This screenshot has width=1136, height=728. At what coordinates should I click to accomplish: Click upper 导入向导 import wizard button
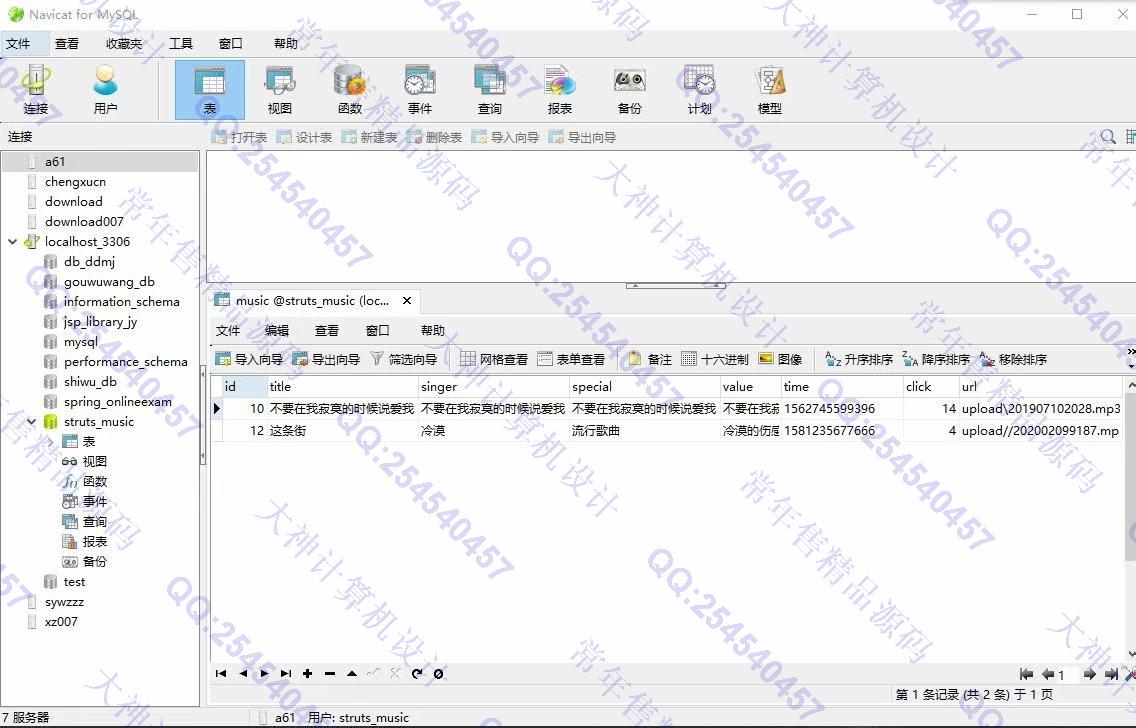pos(505,137)
